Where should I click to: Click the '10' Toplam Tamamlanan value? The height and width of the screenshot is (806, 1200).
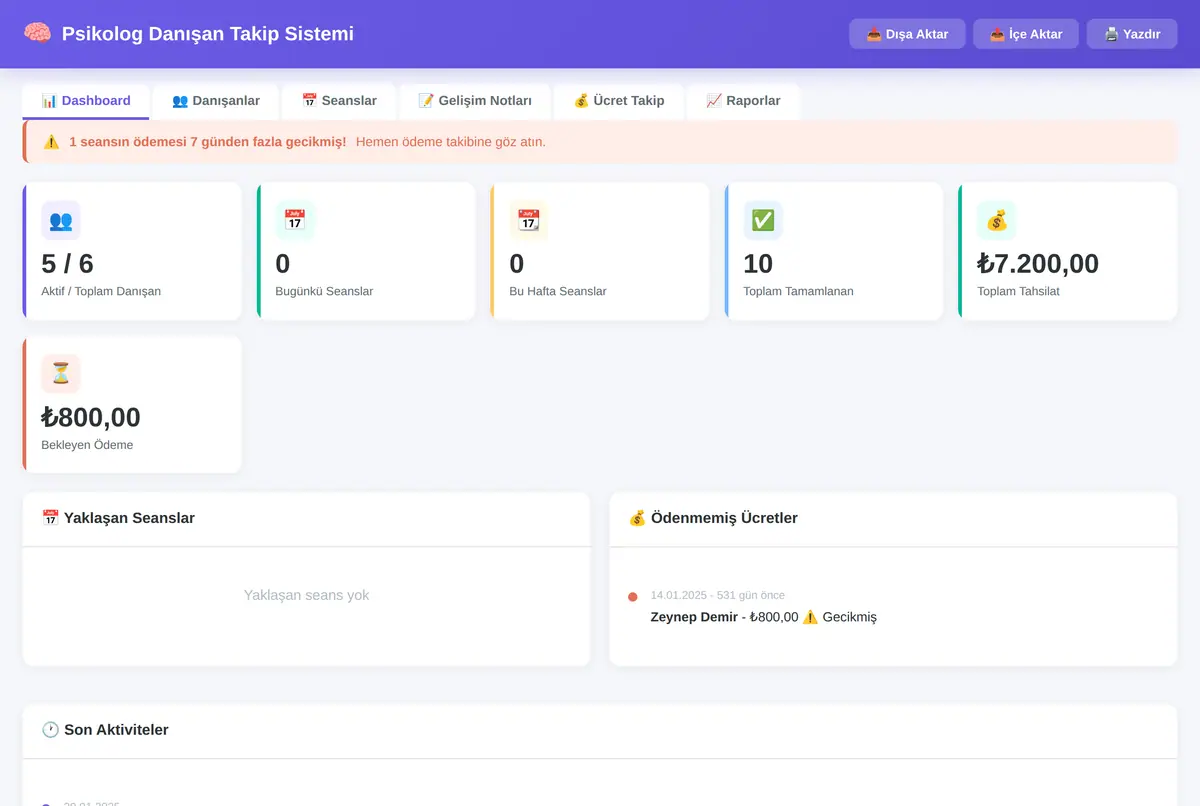pyautogui.click(x=758, y=264)
